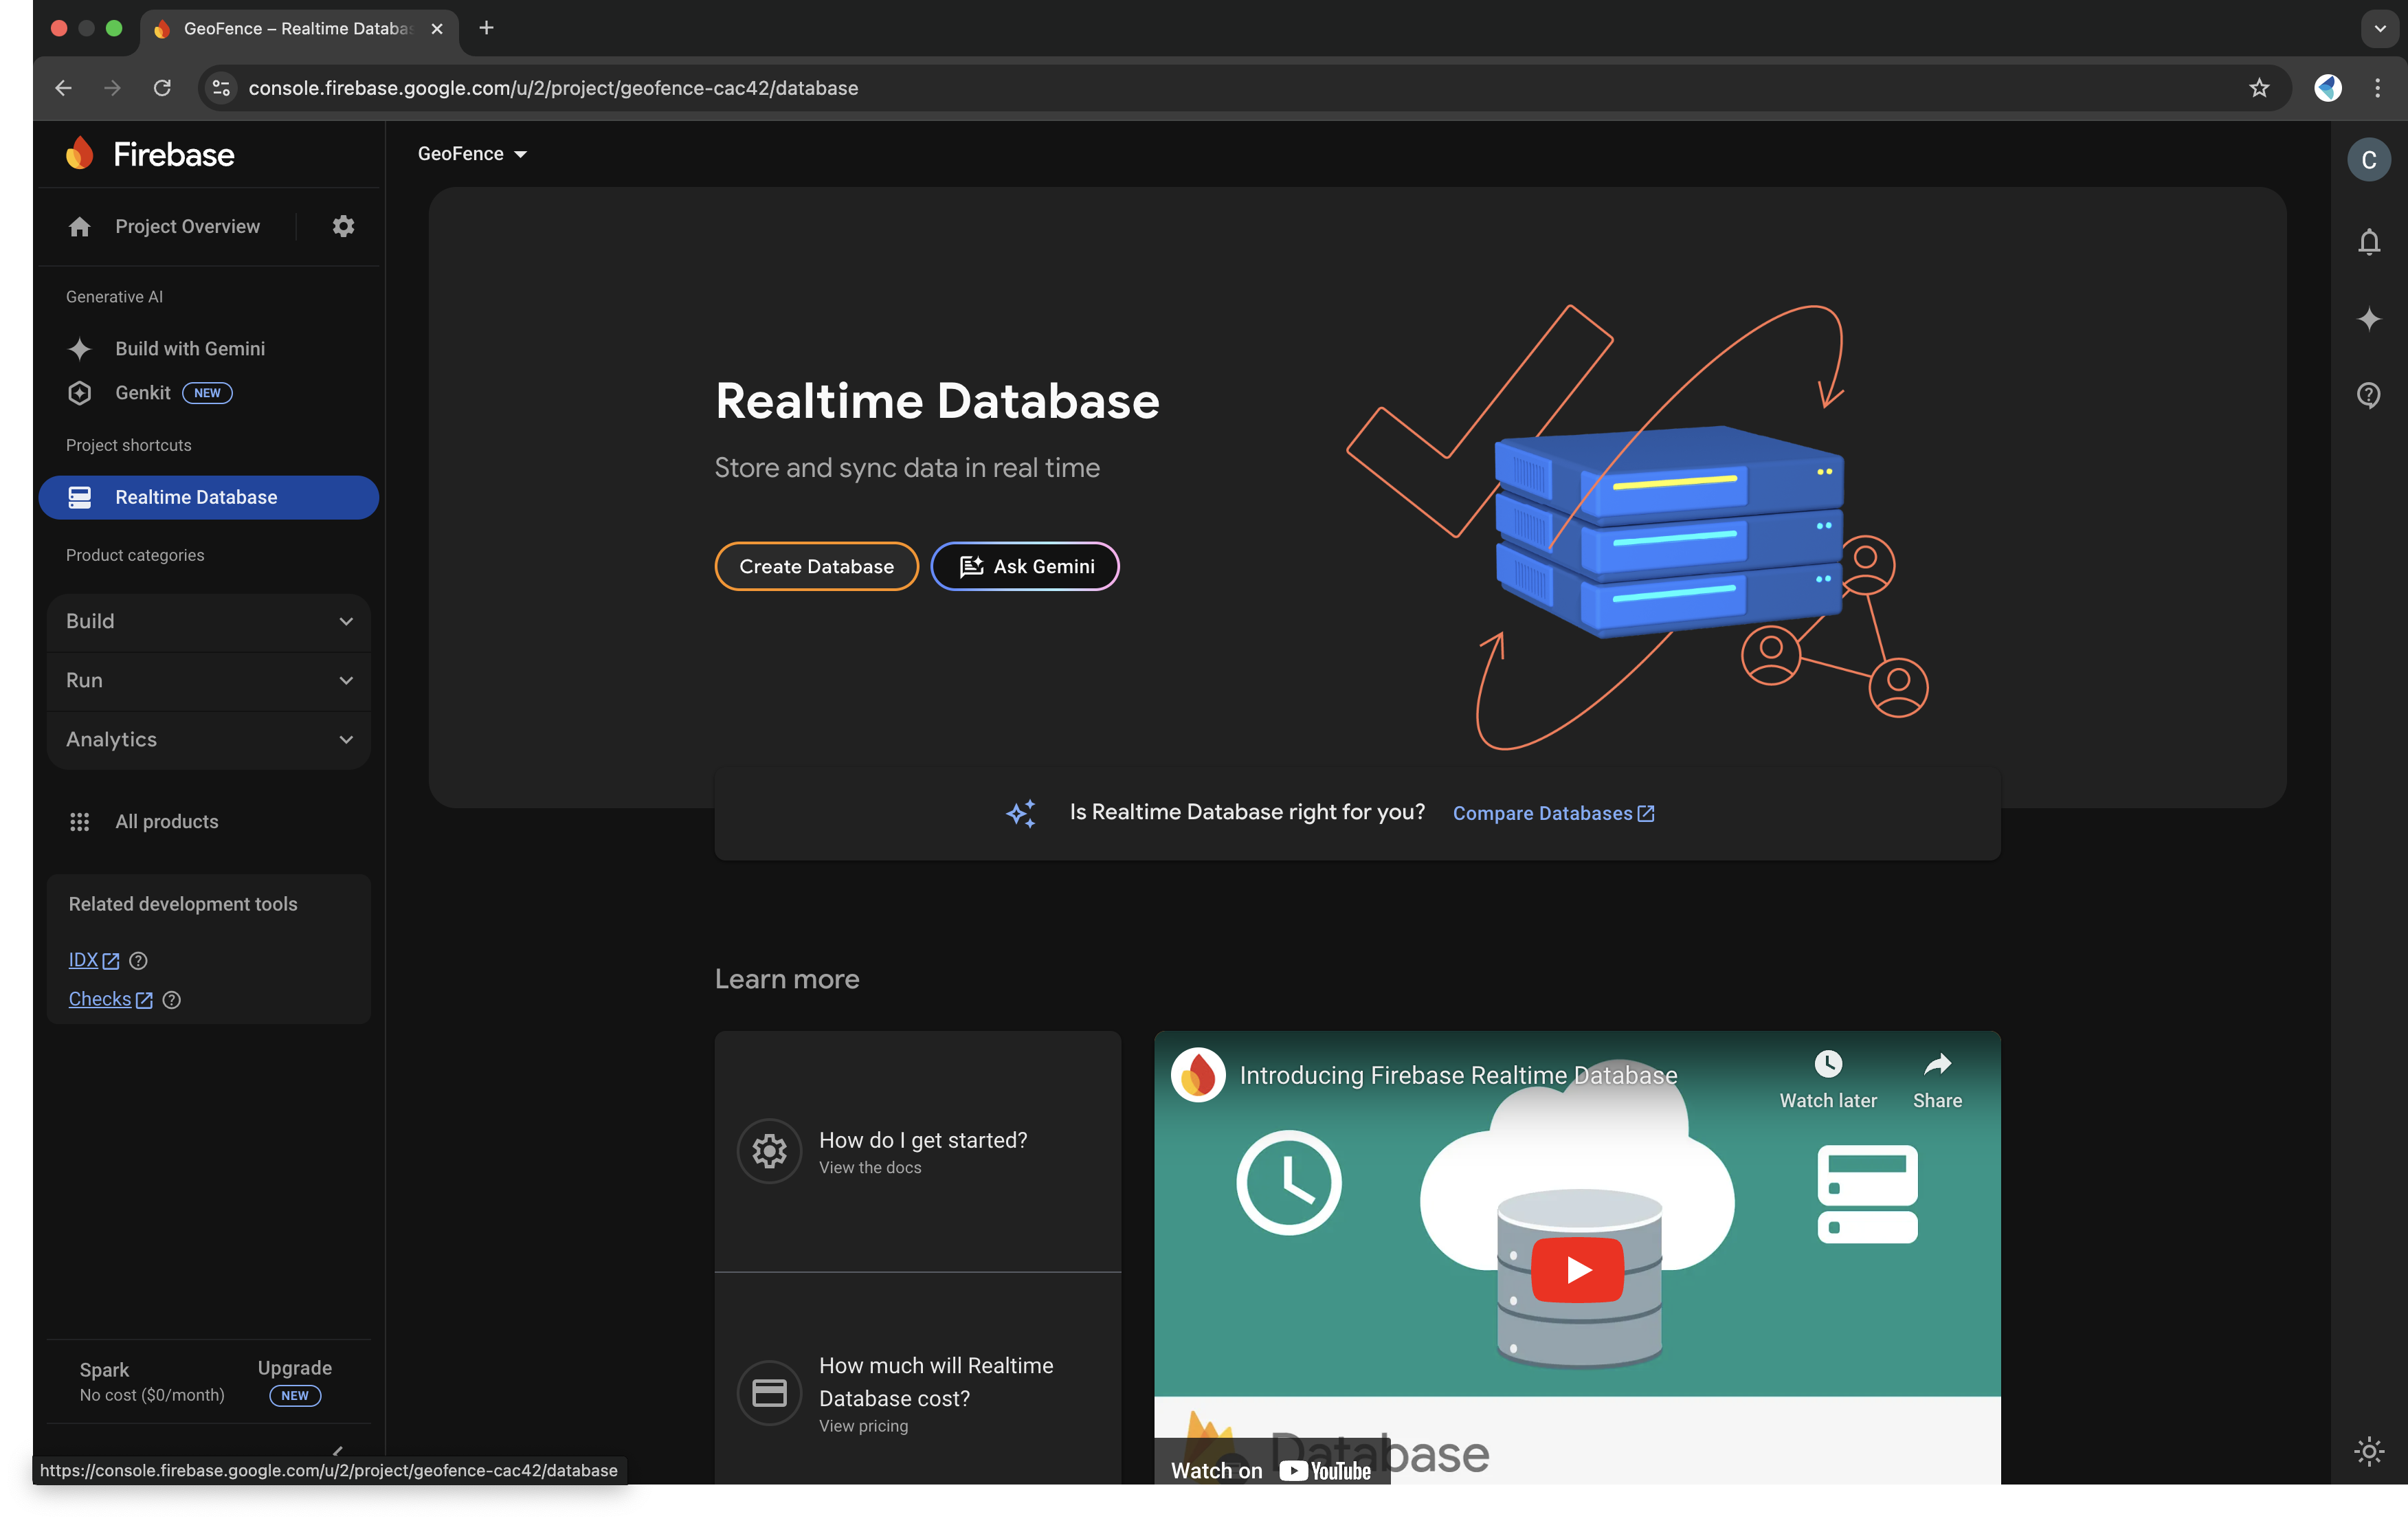The width and height of the screenshot is (2408, 1523).
Task: Open project settings gear icon
Action: coord(343,226)
